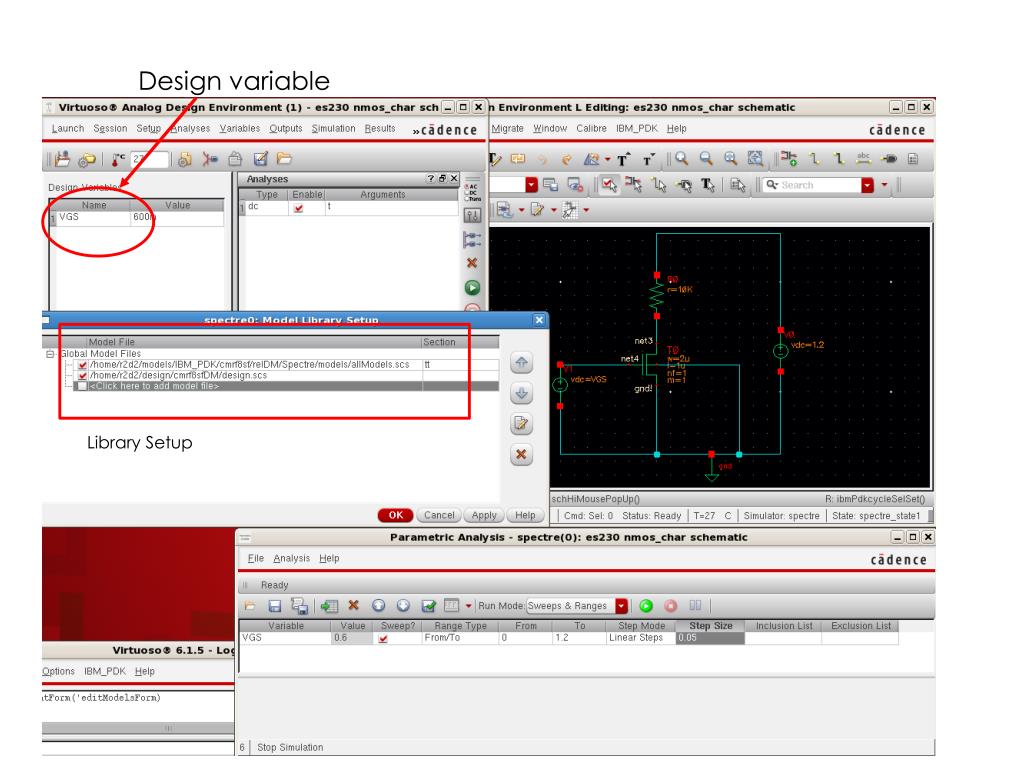
Task: Click the Step Size cell showing 0.05
Action: point(710,638)
